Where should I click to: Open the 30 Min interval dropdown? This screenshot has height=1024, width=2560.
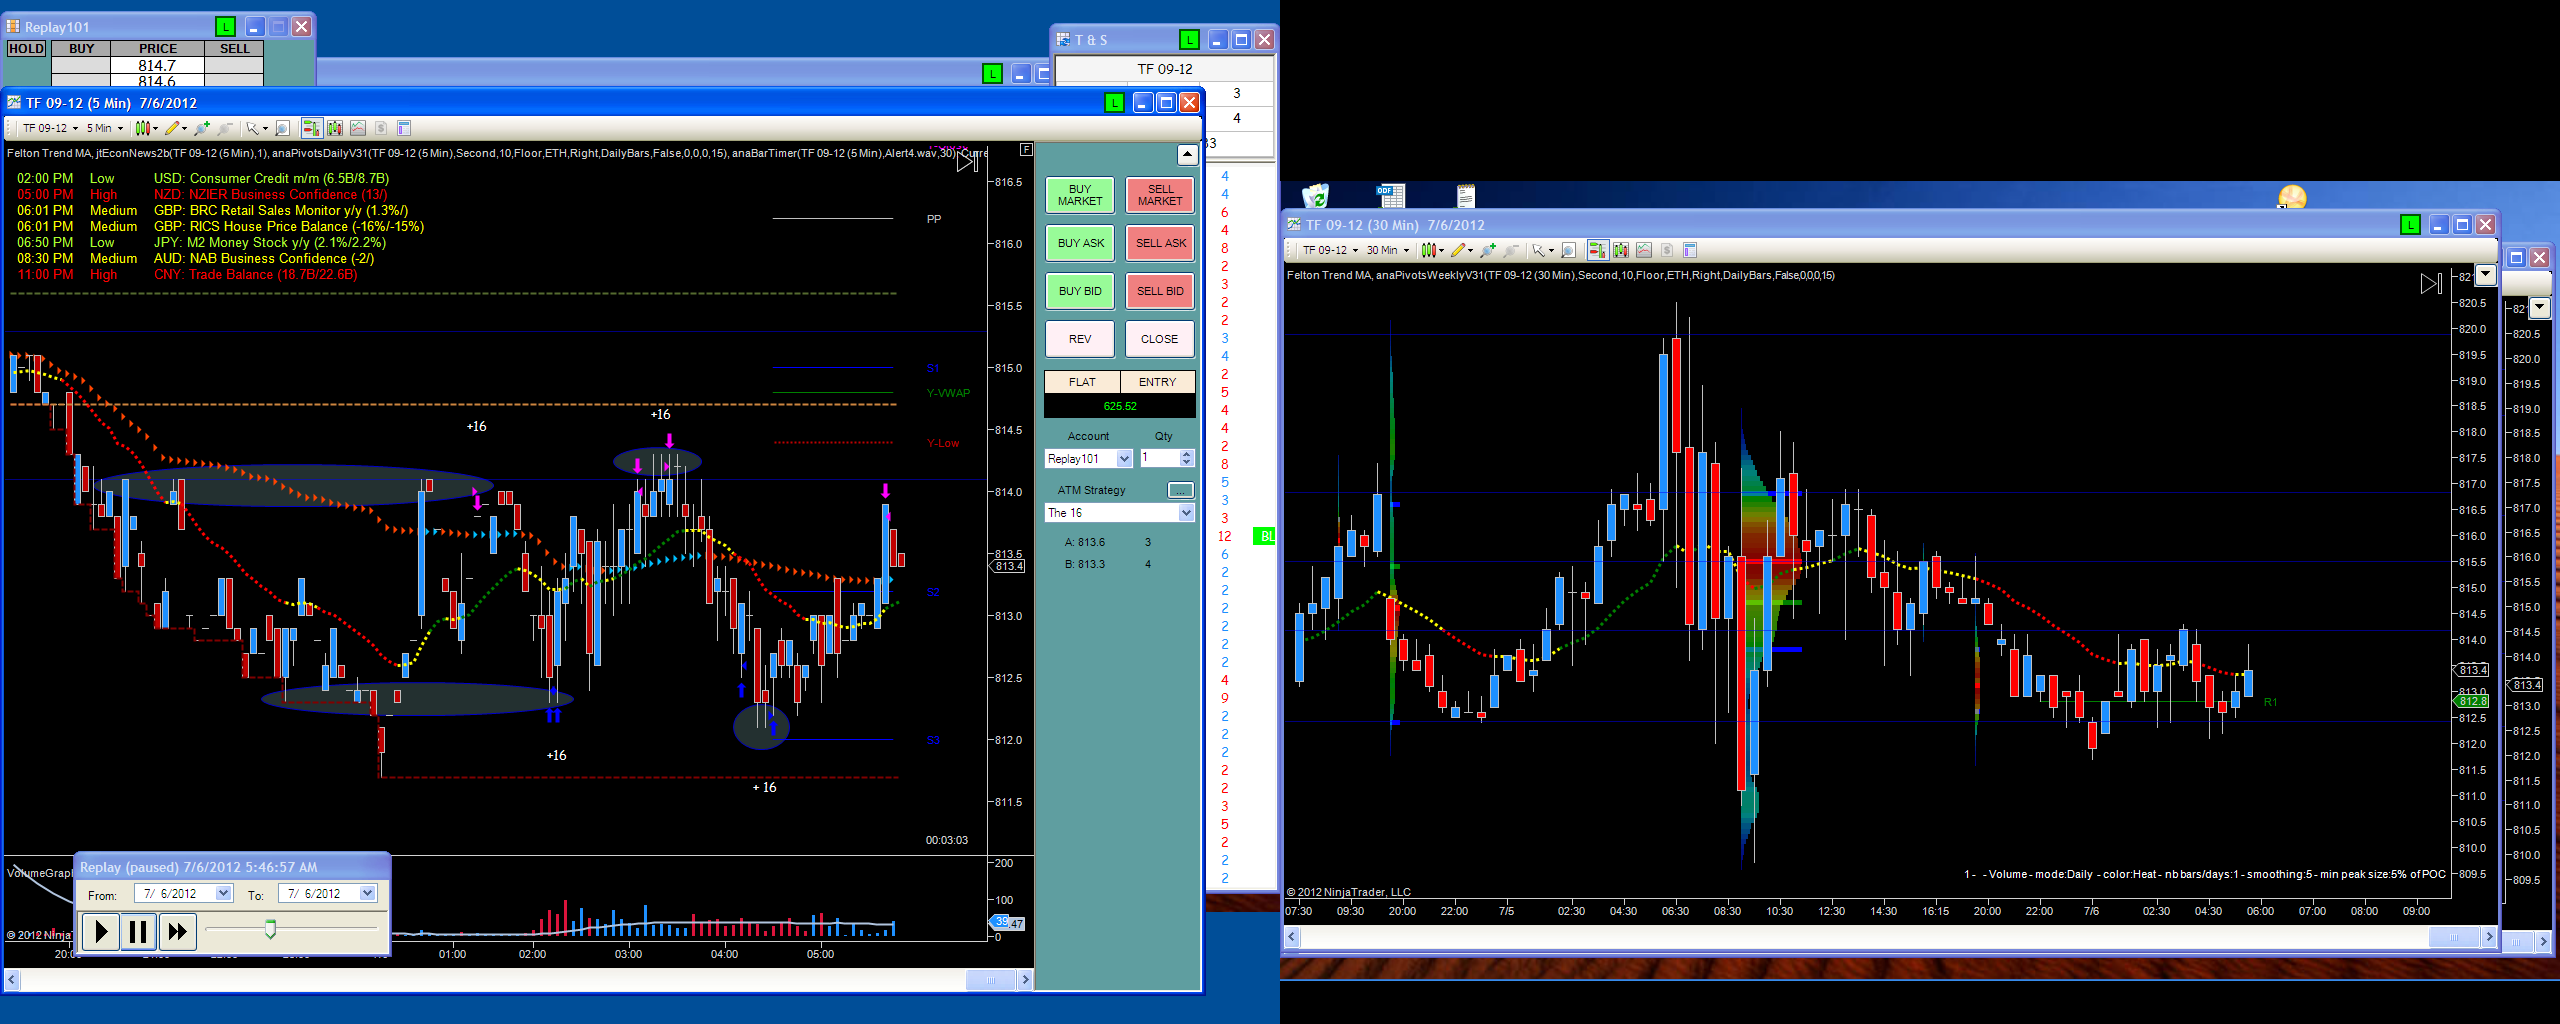[1387, 250]
